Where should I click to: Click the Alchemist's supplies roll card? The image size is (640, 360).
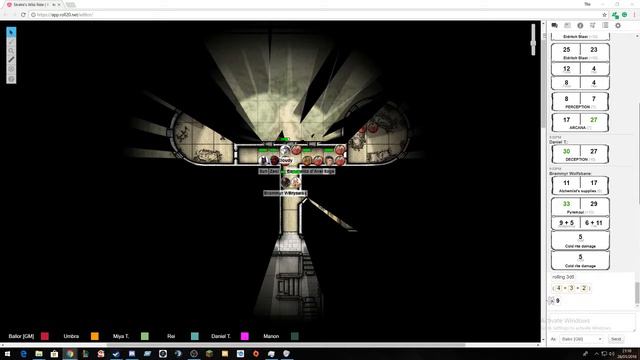pyautogui.click(x=580, y=185)
